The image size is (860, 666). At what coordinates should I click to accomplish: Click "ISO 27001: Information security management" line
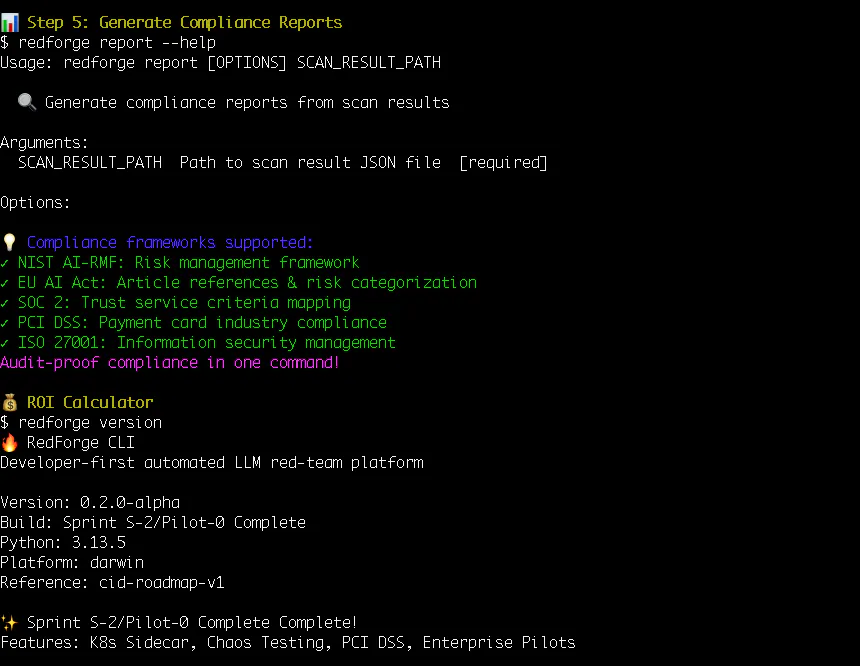click(207, 342)
